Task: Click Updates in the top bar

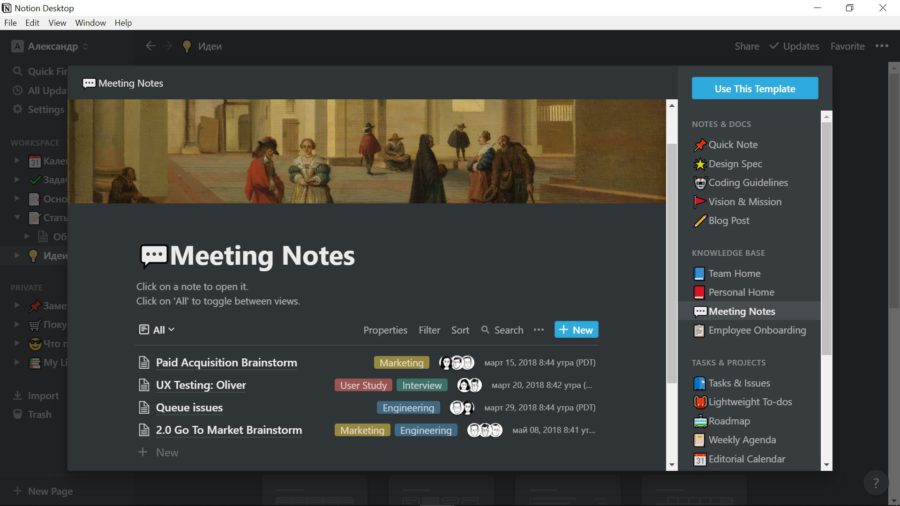Action: (794, 46)
